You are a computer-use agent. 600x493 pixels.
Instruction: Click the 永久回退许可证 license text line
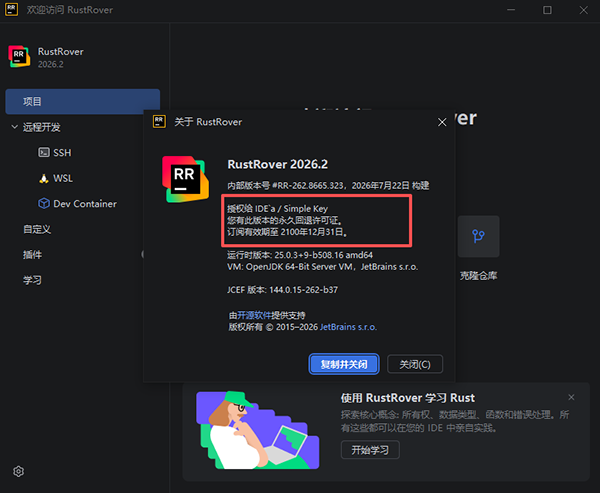click(285, 220)
